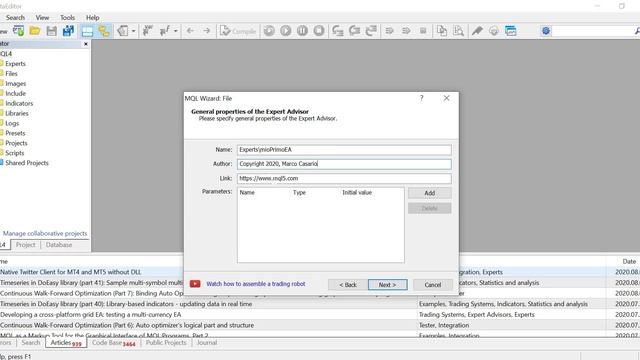Click the trading terminal window icon

coord(511,31)
